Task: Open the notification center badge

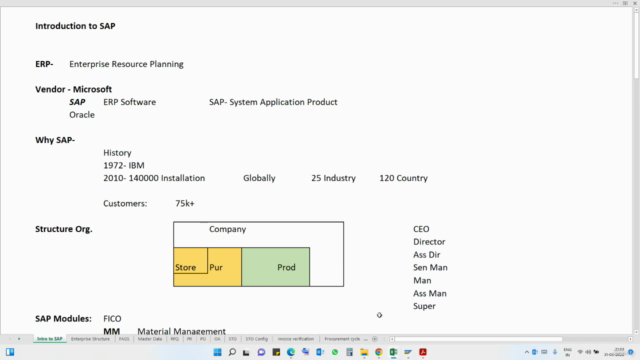Action: (631, 352)
